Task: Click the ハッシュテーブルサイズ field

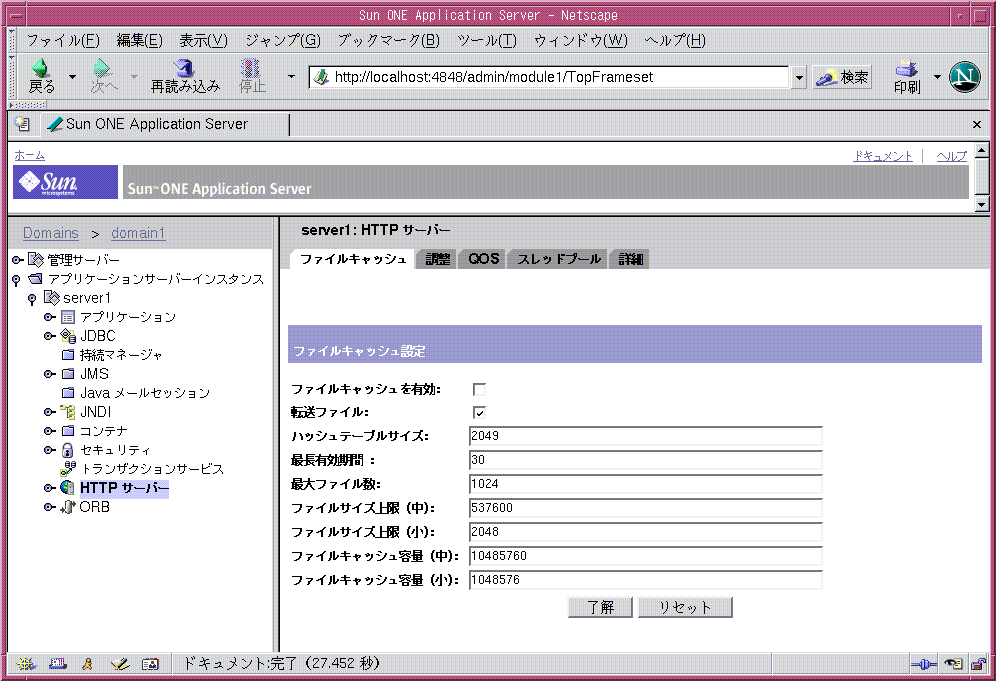Action: pos(645,436)
